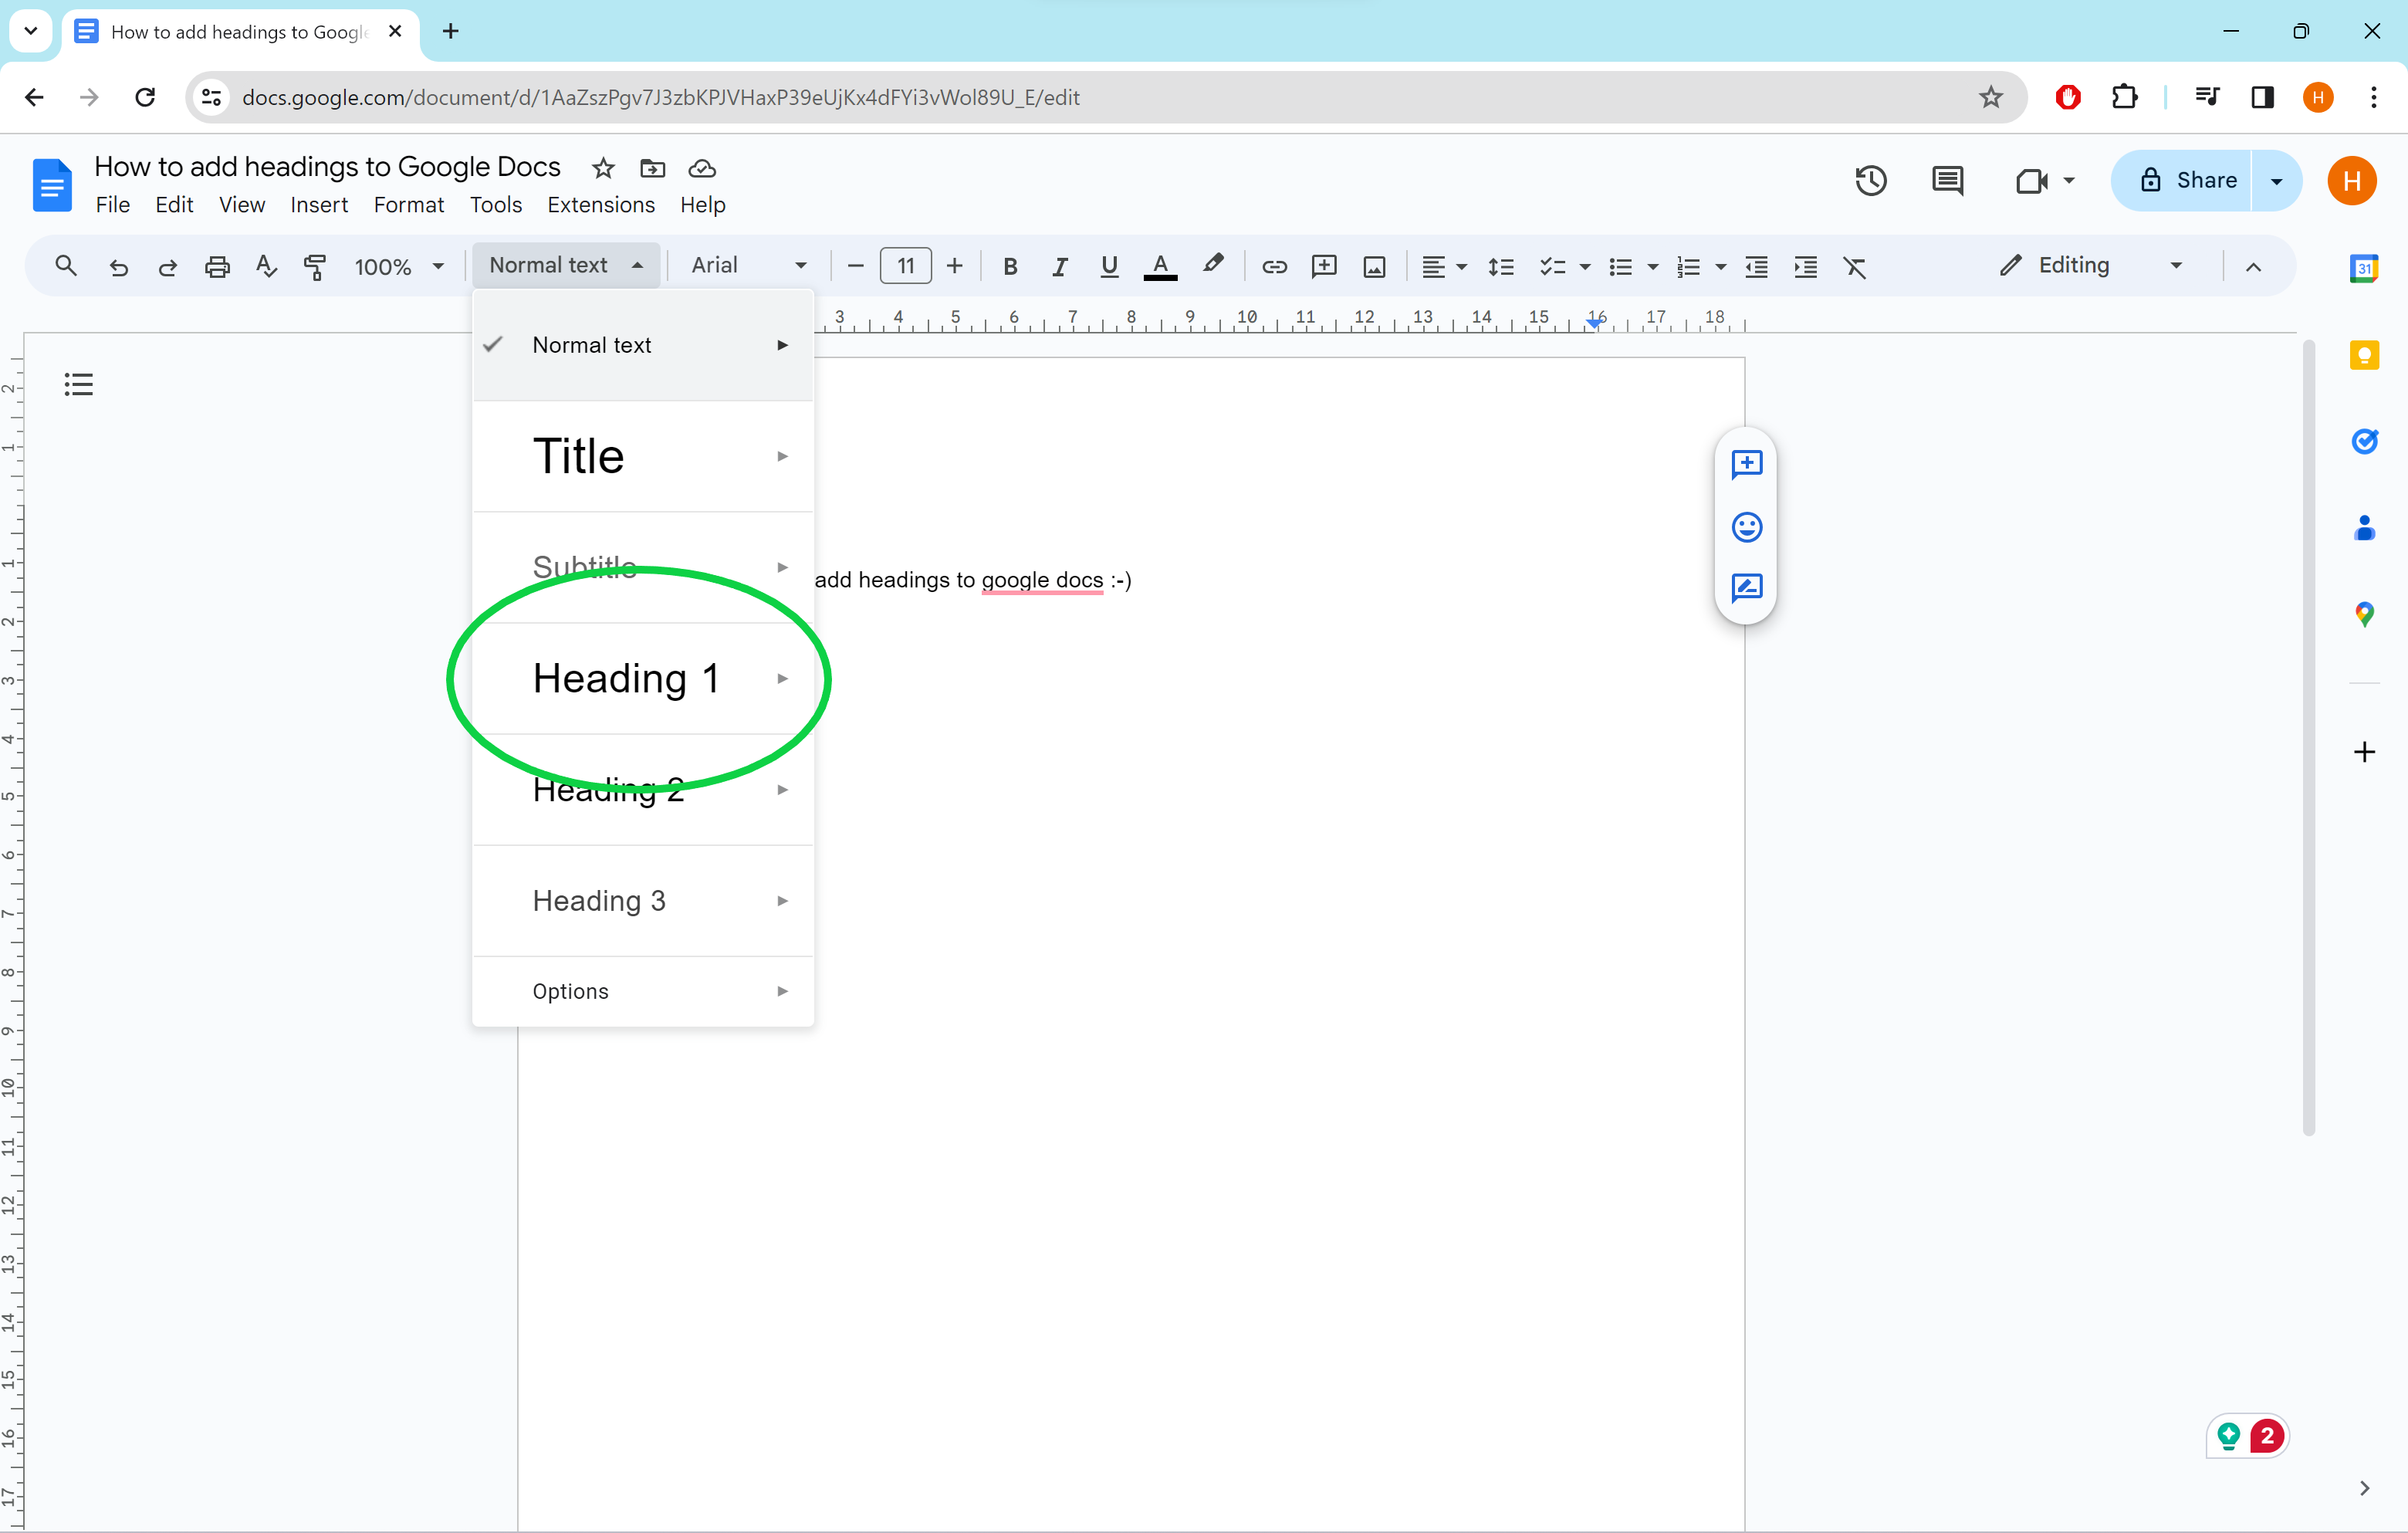2408x1533 pixels.
Task: Open the Format menu
Action: coord(409,204)
